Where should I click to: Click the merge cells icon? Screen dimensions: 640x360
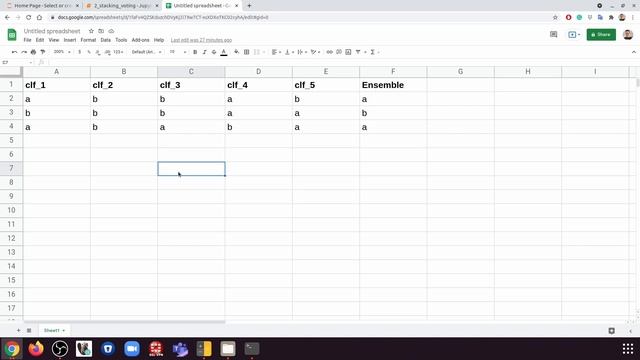point(257,52)
